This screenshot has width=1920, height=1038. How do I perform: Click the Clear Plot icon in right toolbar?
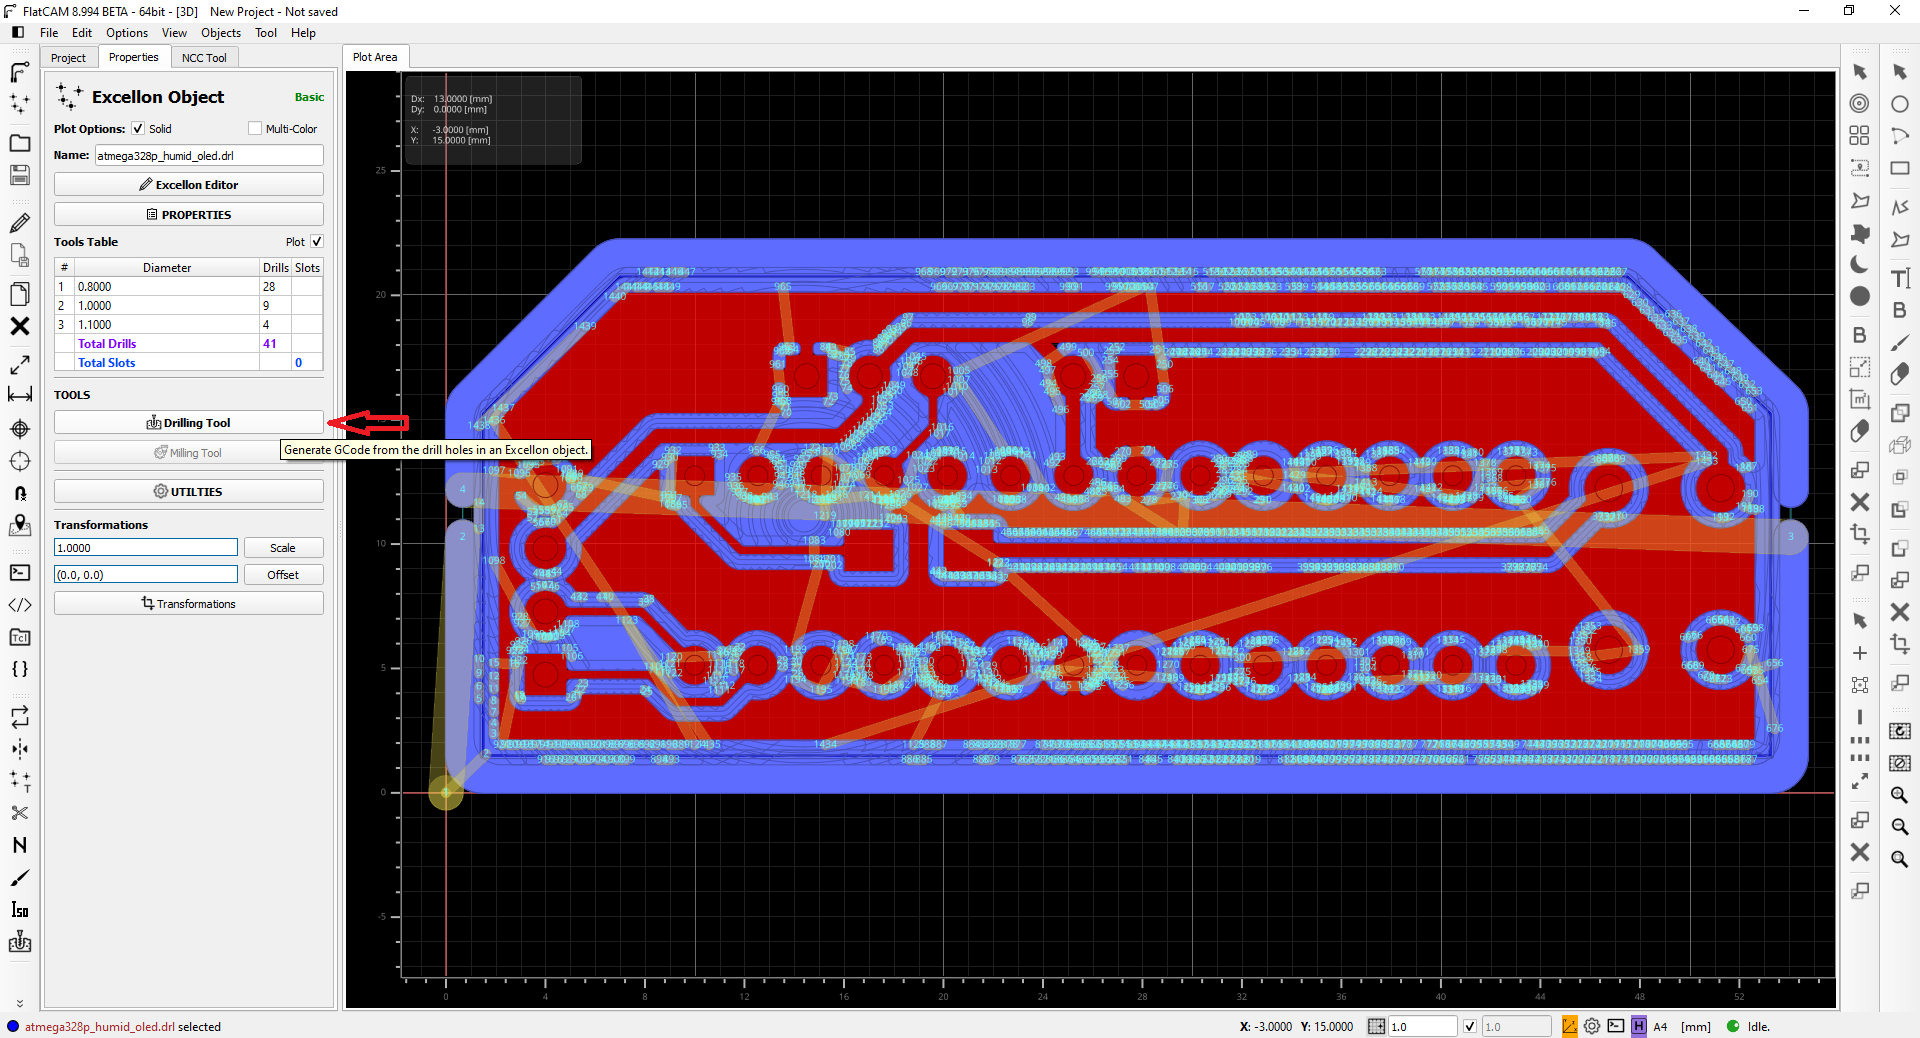(1900, 763)
